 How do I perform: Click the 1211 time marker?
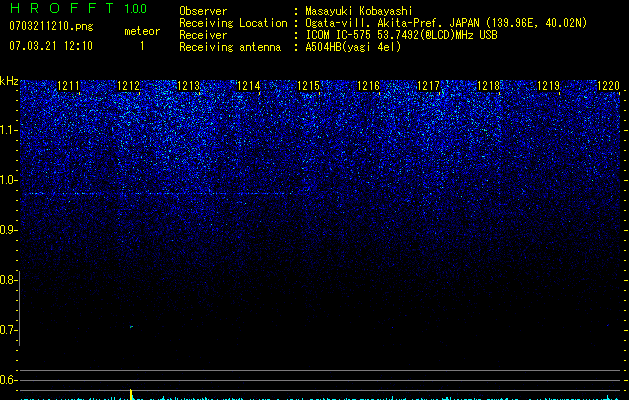[68, 86]
